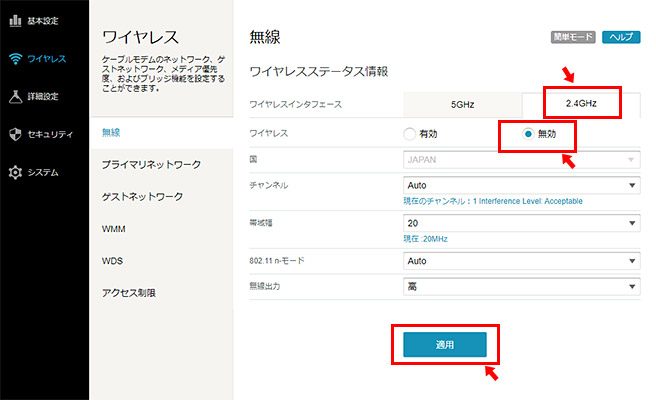Go to the WMM section
Viewport: 656px width, 400px height.
114,229
